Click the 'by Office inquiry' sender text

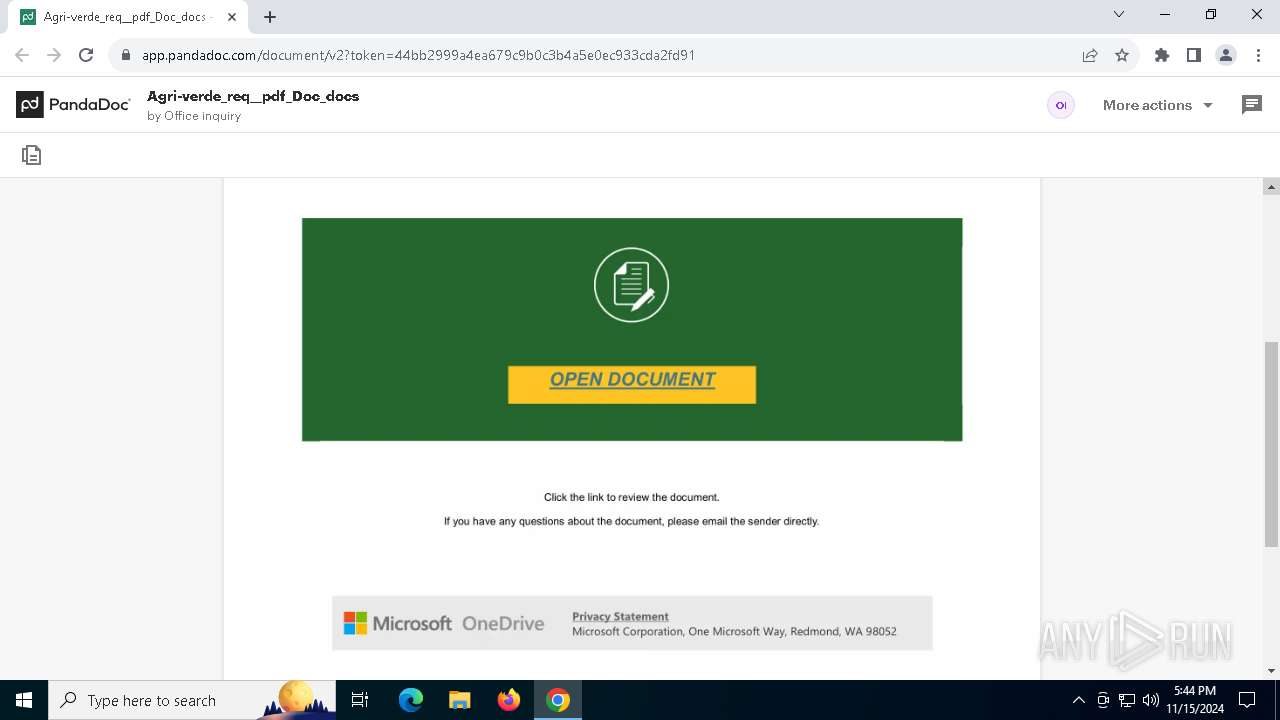[x=194, y=116]
